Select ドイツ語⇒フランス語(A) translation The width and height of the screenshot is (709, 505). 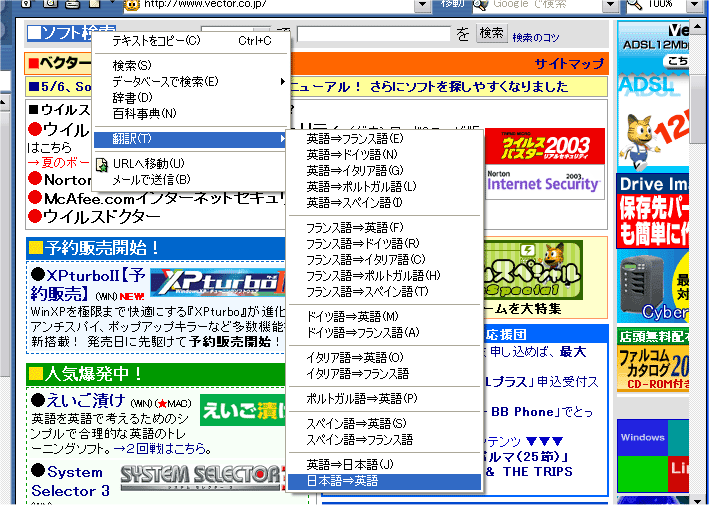pyautogui.click(x=384, y=332)
